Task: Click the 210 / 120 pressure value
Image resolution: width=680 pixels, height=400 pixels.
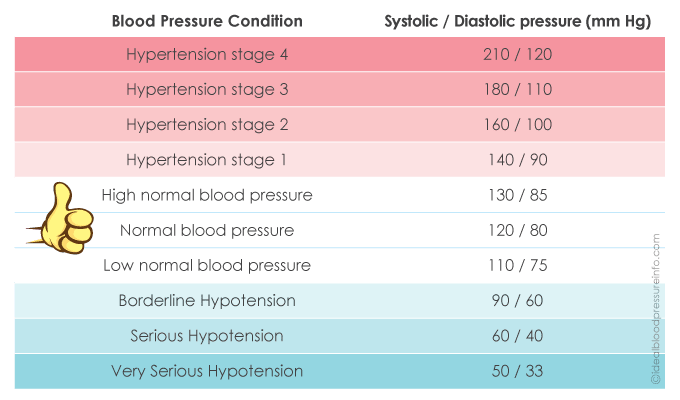Action: (516, 54)
